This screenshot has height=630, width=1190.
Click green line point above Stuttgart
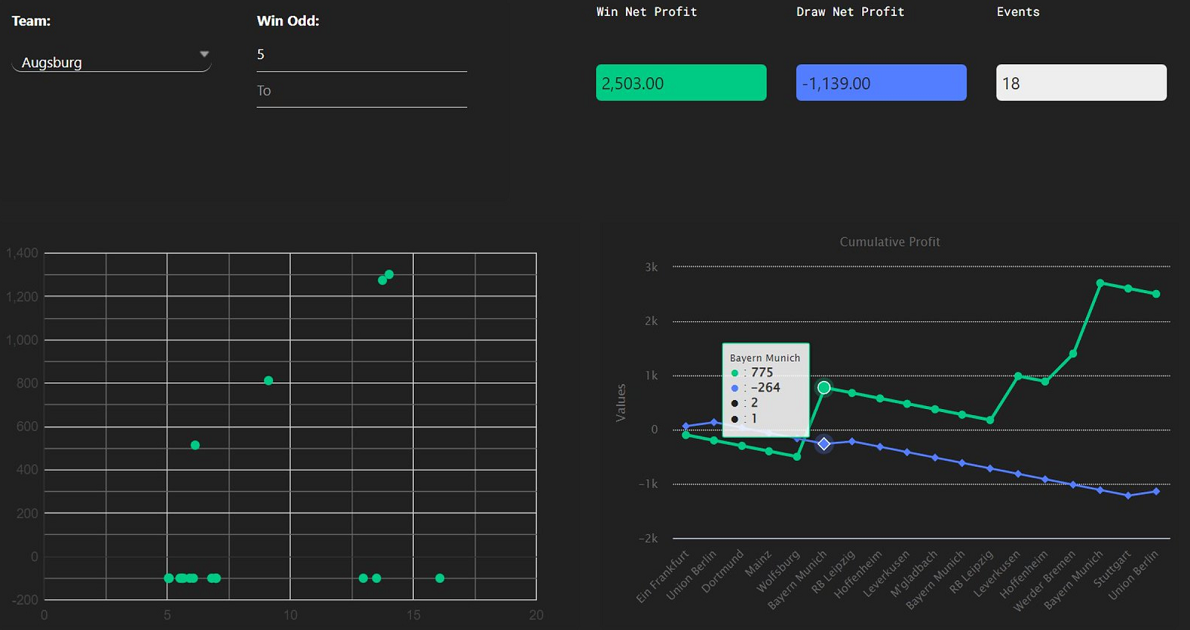click(x=1129, y=288)
